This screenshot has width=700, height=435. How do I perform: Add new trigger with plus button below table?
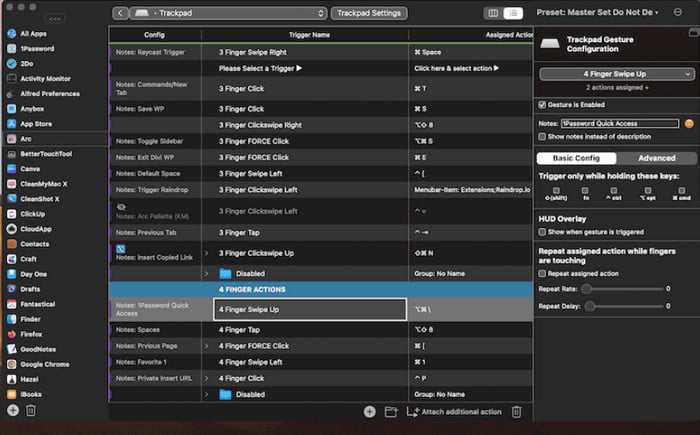(x=370, y=412)
